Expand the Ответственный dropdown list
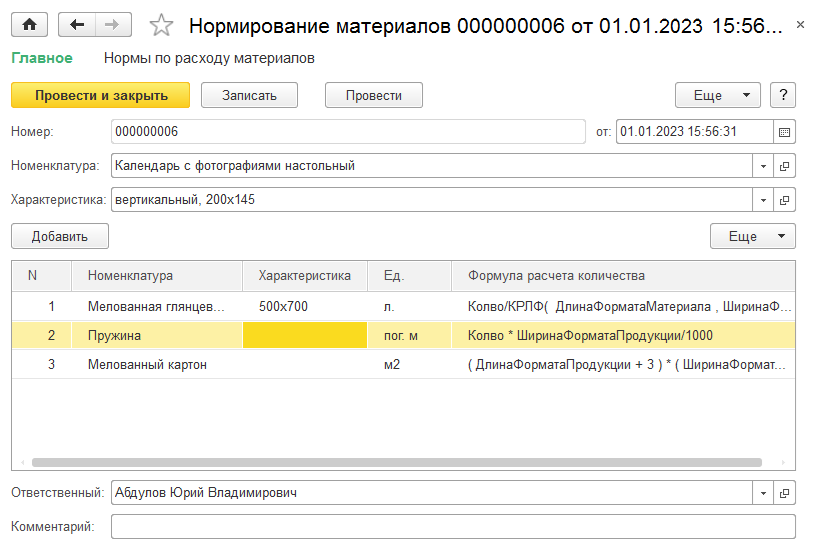This screenshot has height=545, width=813. (763, 493)
